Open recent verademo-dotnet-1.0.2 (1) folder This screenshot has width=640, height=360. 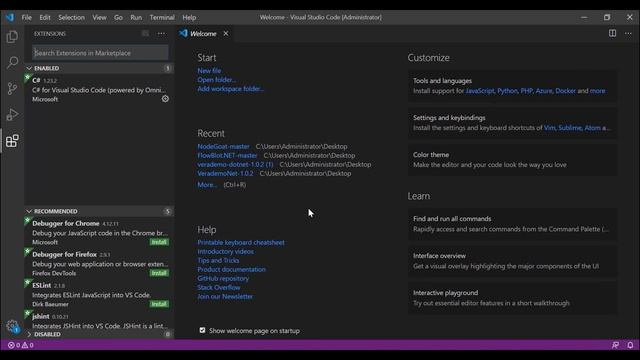click(x=236, y=164)
